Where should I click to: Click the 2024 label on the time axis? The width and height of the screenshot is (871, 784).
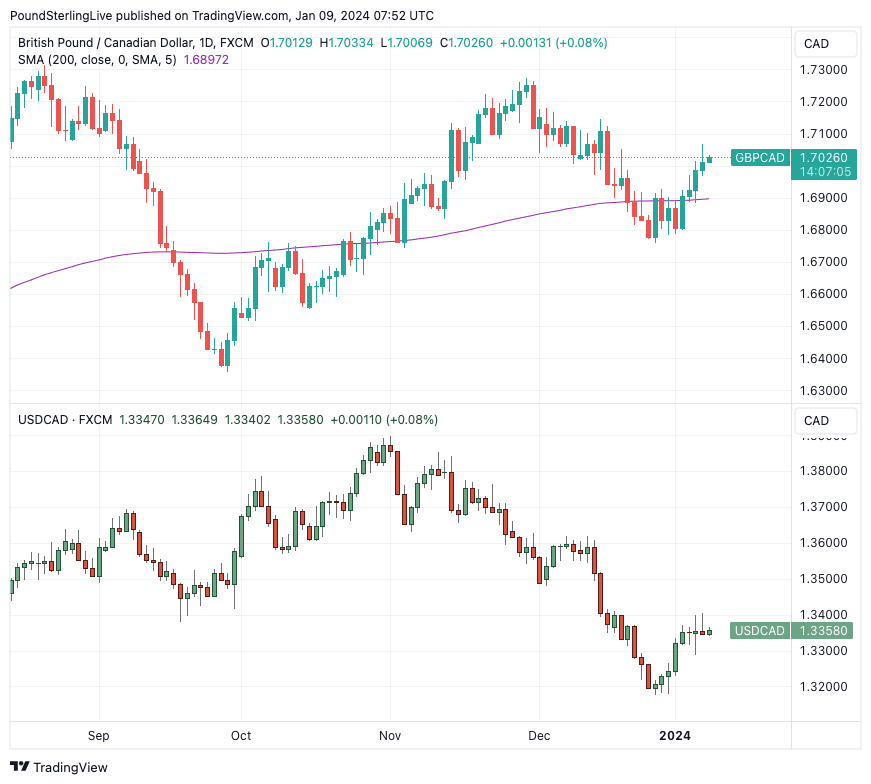point(674,736)
